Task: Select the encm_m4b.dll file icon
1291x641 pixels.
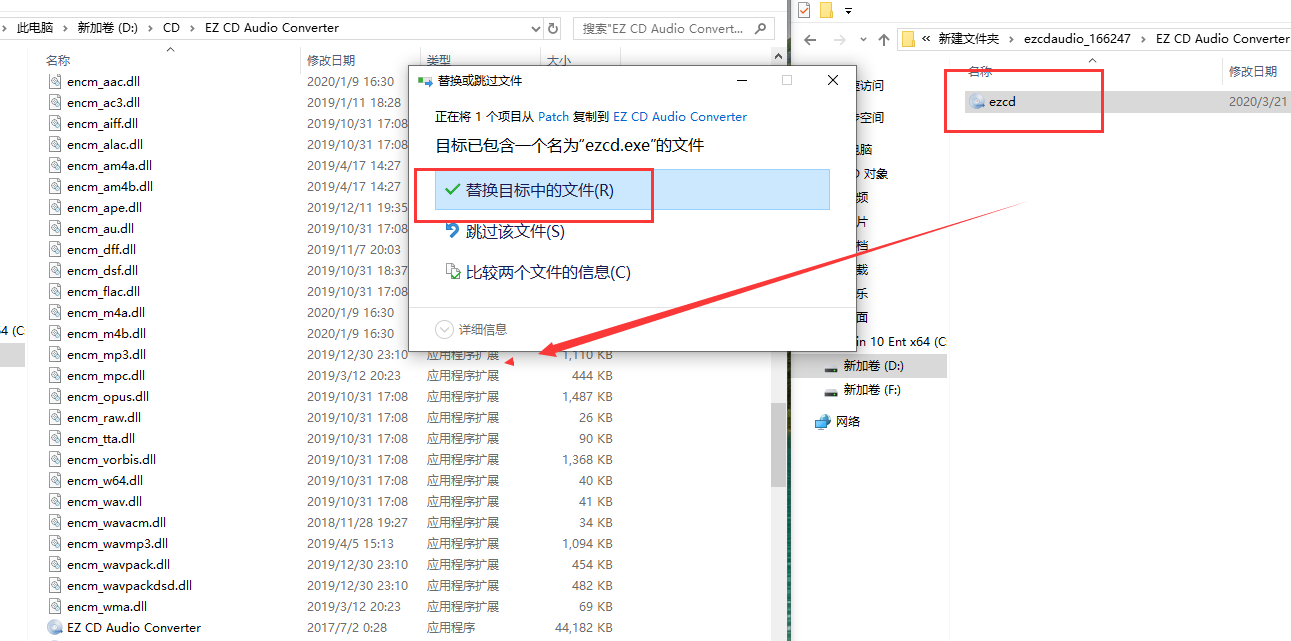Action: (x=55, y=333)
